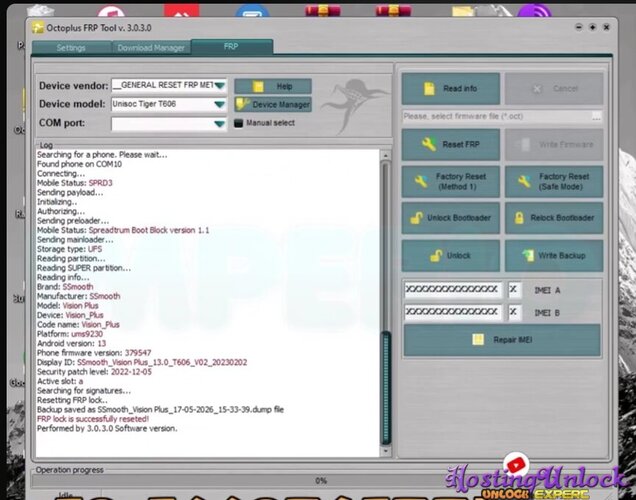Viewport: 636px width, 500px height.
Task: Expand the COM port dropdown
Action: pyautogui.click(x=220, y=124)
